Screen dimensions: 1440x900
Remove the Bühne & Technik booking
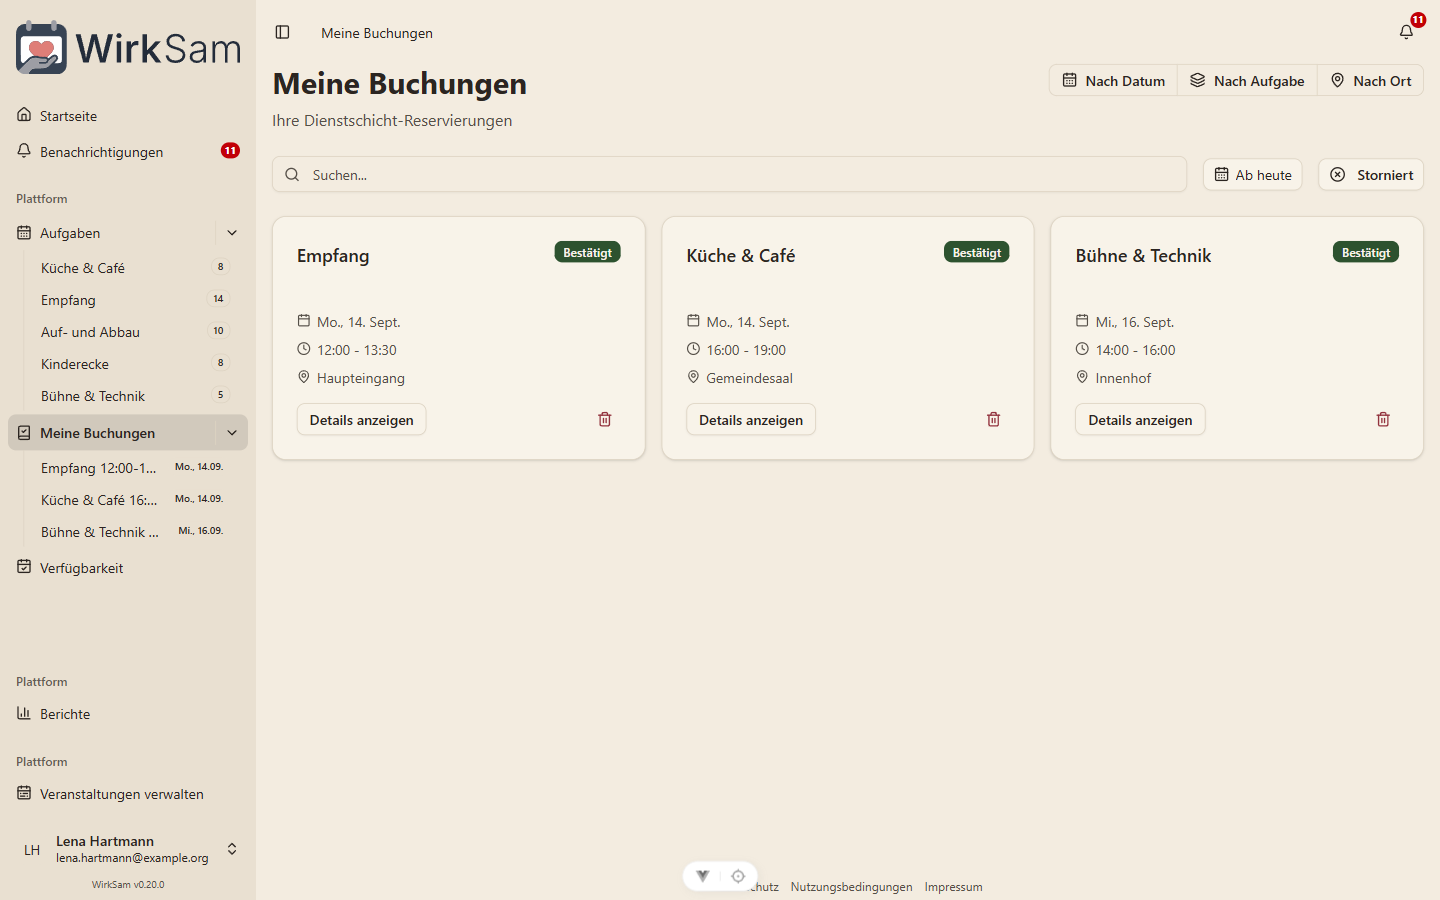coord(1383,420)
